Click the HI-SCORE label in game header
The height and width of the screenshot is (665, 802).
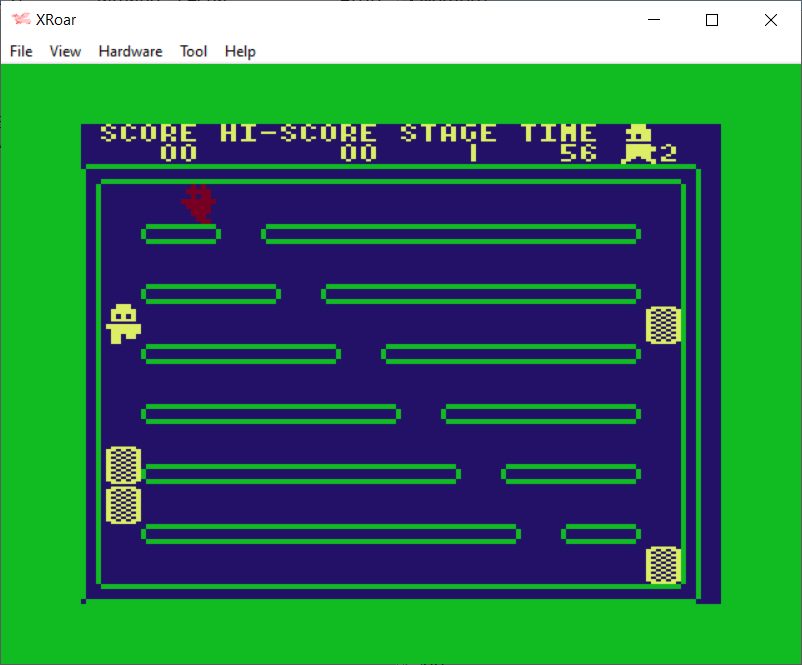click(298, 133)
